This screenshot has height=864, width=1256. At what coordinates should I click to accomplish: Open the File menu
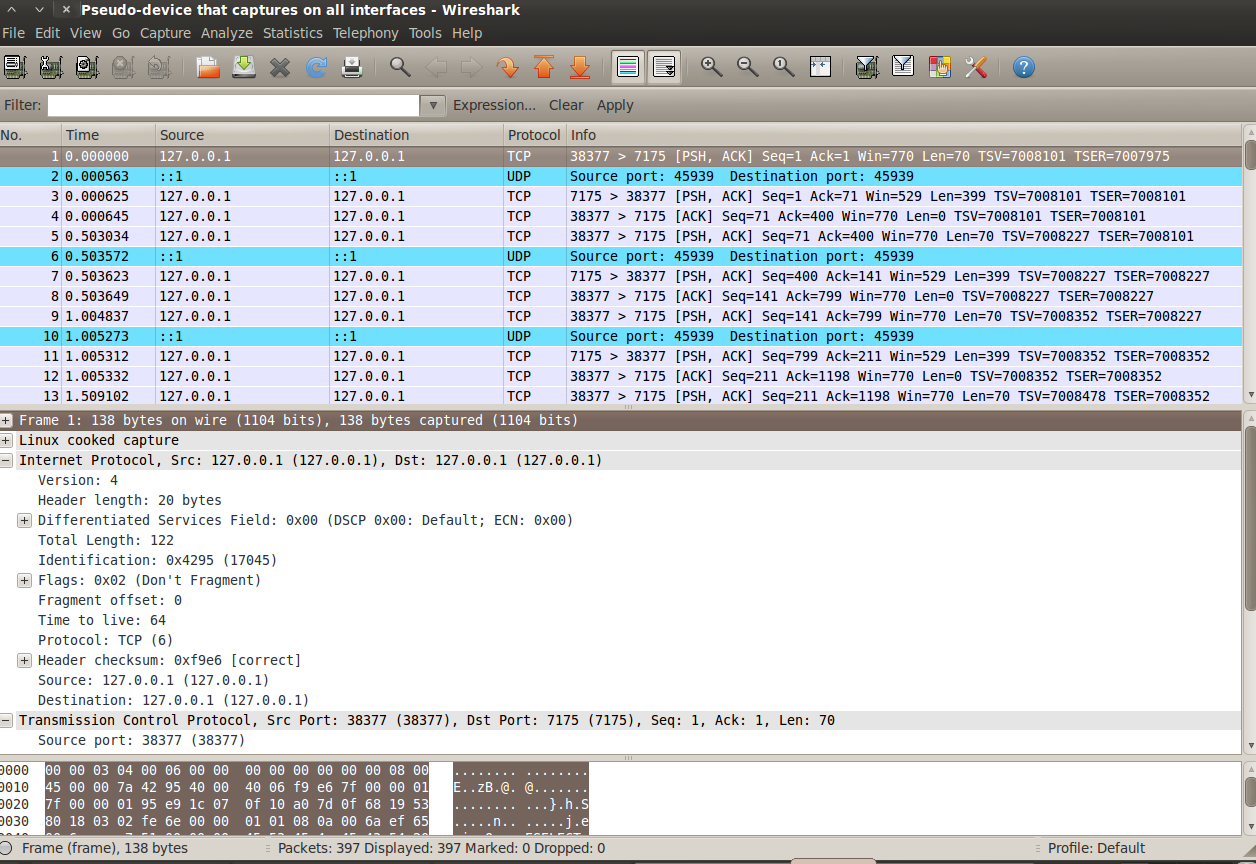point(14,33)
